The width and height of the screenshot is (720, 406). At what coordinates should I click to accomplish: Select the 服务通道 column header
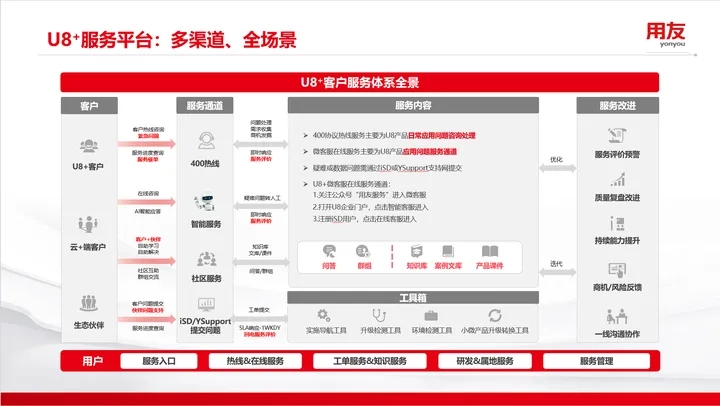205,106
